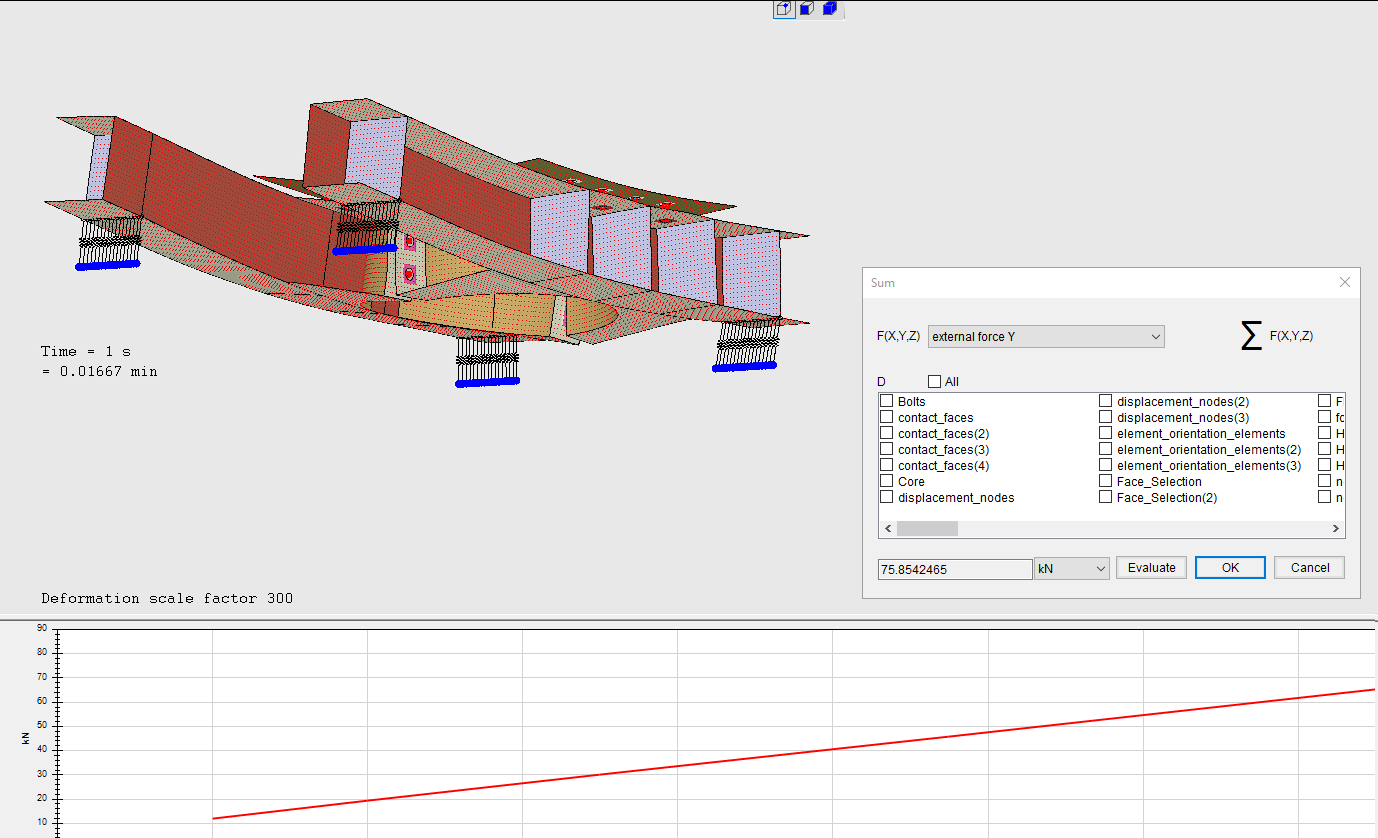Screen dimensions: 1378x838
Task: Close the Sum dialog with X
Action: pyautogui.click(x=1345, y=283)
